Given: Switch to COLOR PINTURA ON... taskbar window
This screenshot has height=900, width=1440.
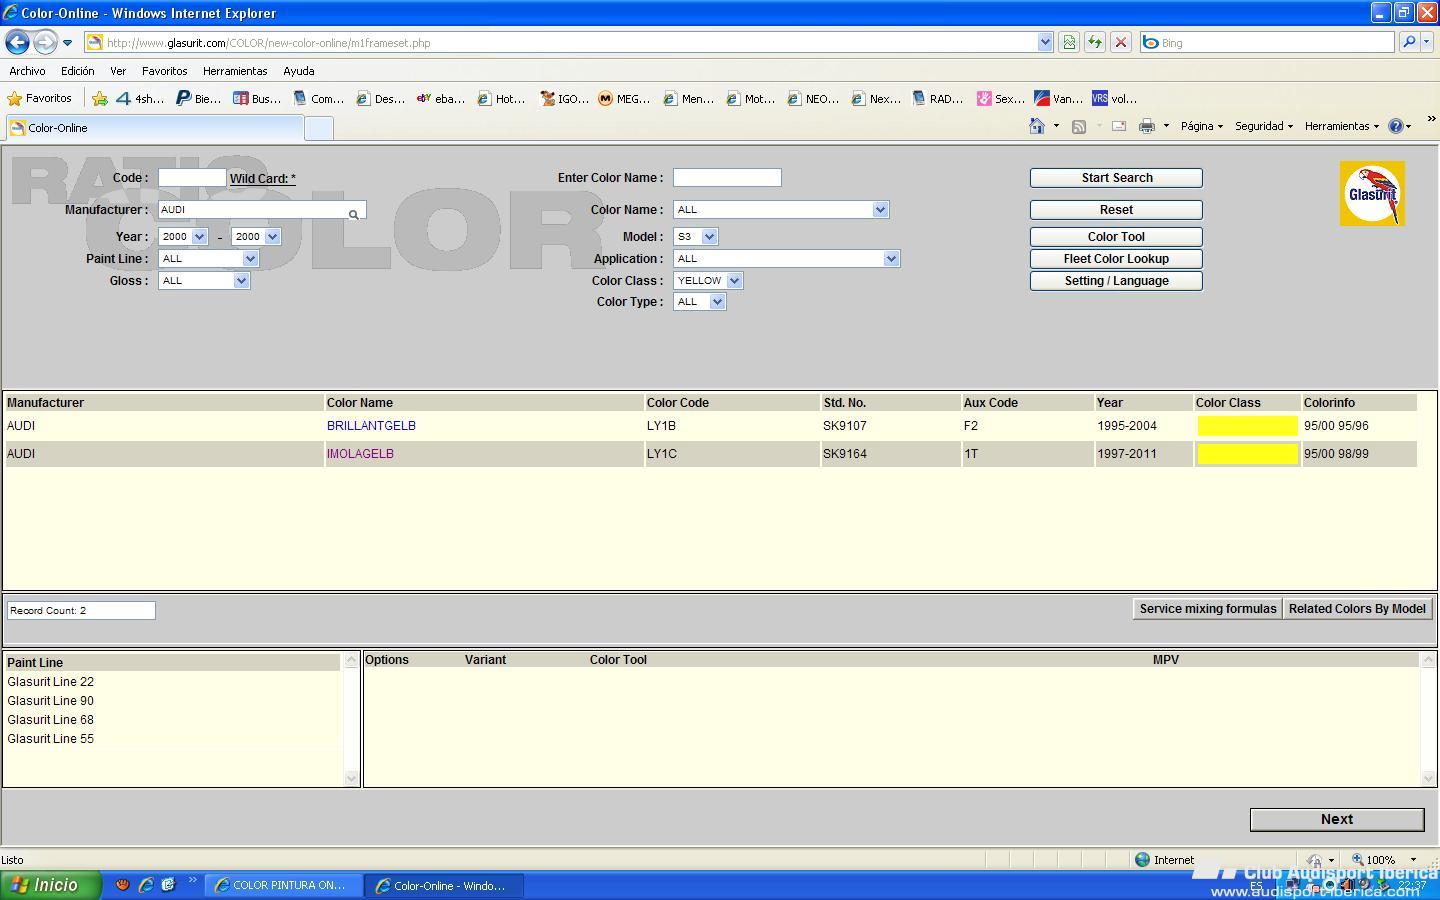Looking at the screenshot, I should pyautogui.click(x=283, y=885).
